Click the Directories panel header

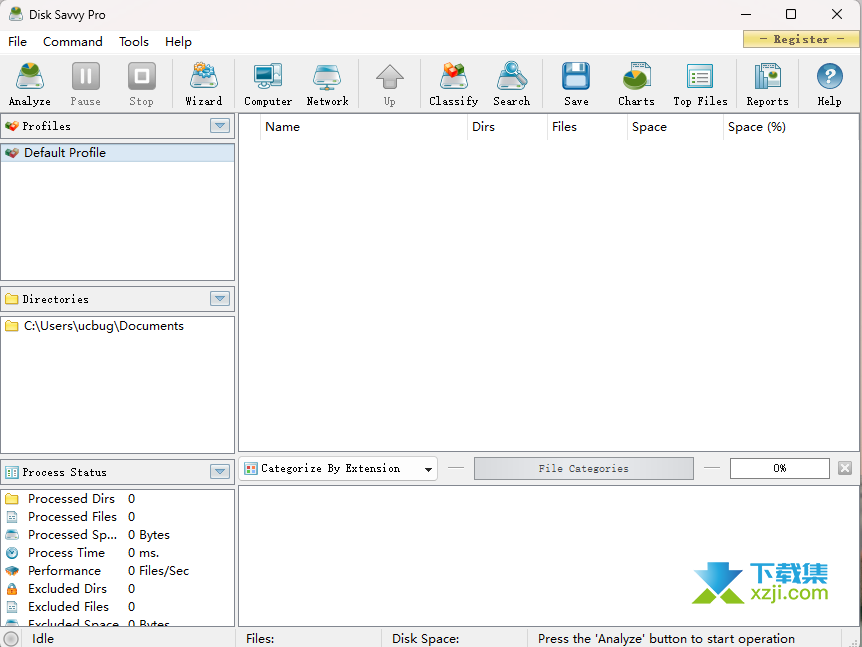pyautogui.click(x=118, y=298)
